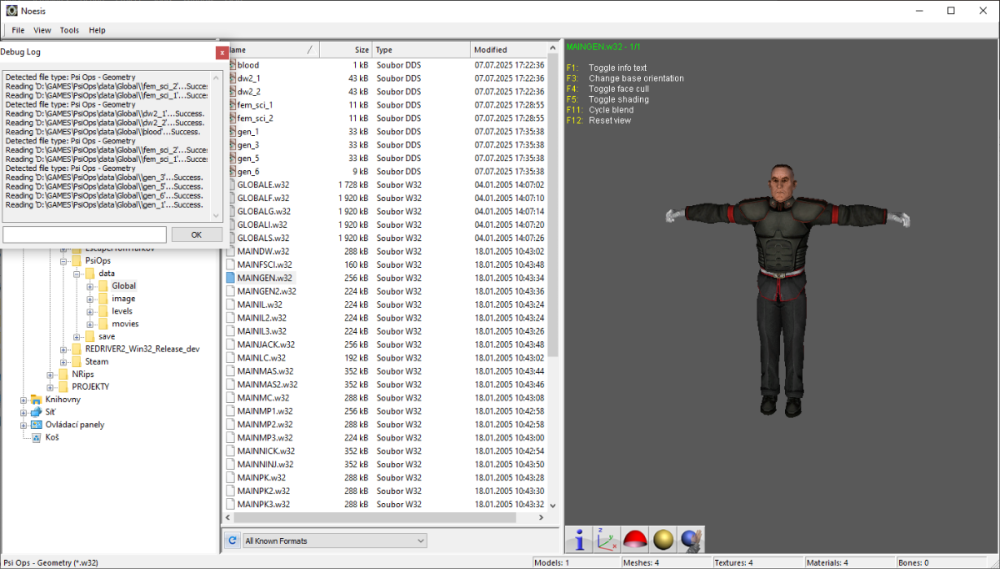The image size is (1000, 569).
Task: Open the All Known Formats dropdown
Action: (x=335, y=541)
